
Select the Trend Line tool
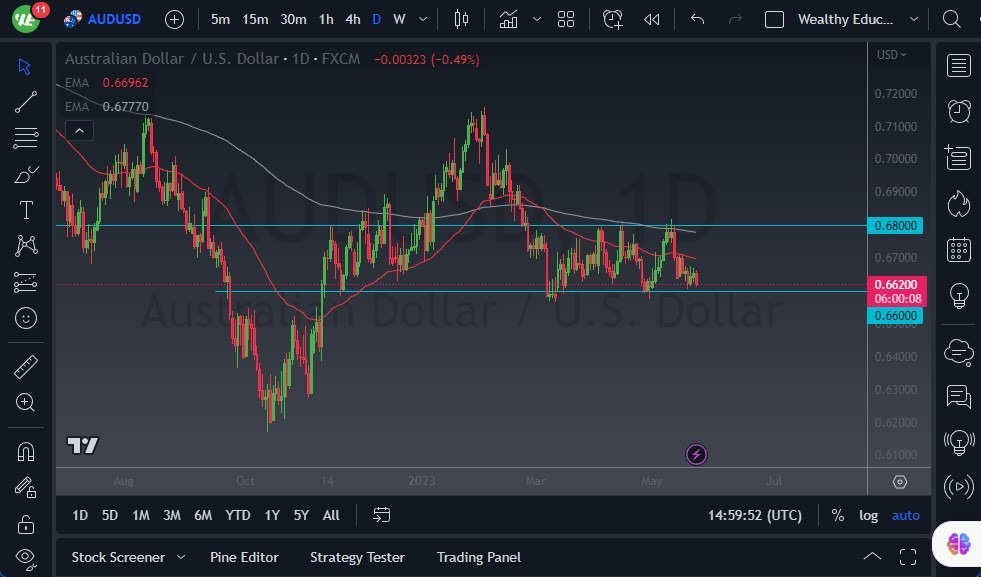coord(26,101)
